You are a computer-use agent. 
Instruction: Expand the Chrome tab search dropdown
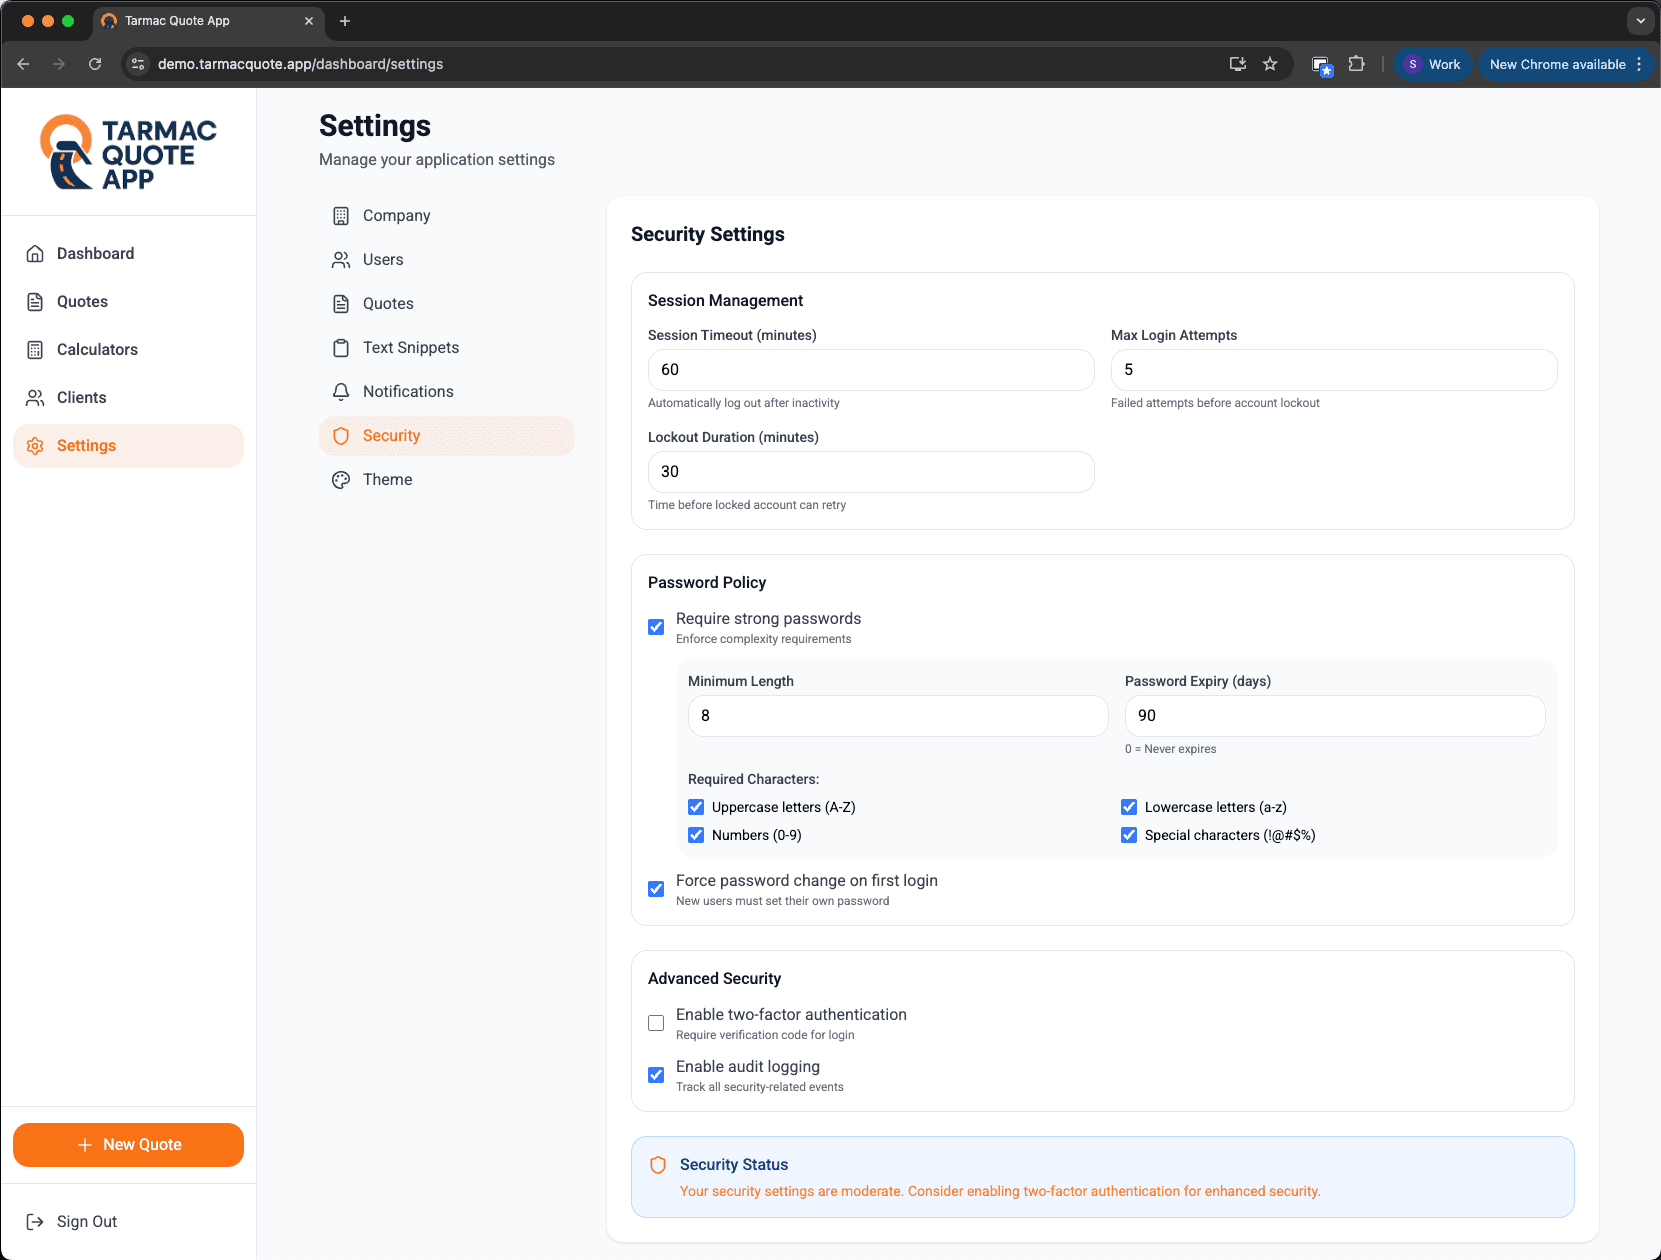[1640, 21]
